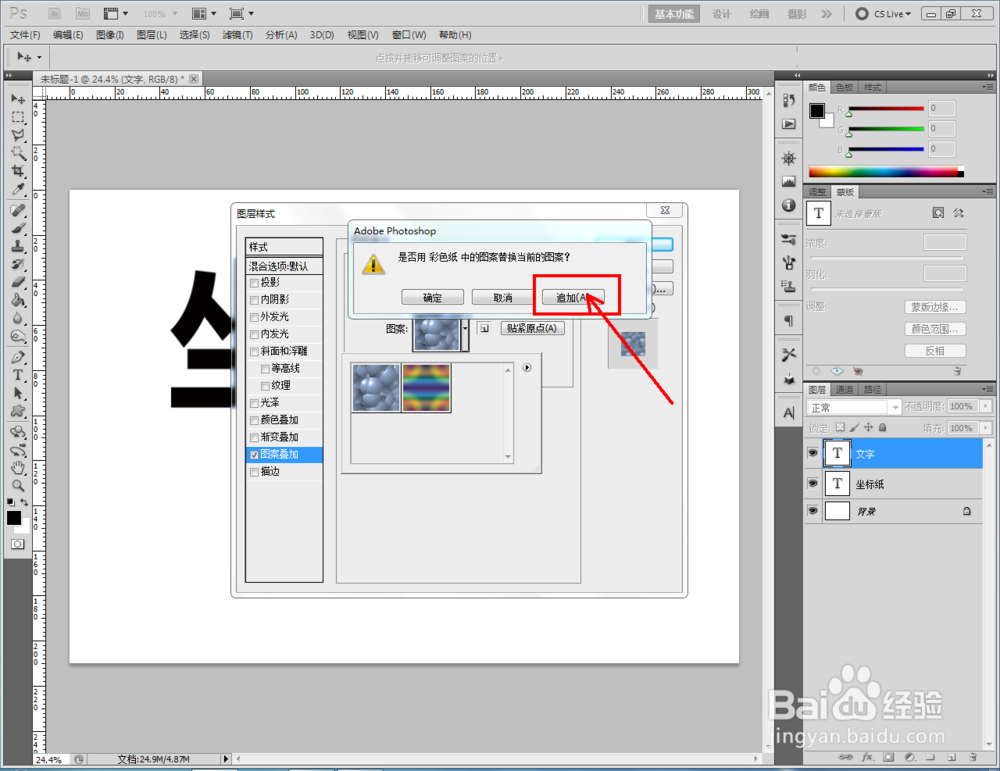
Task: Open the 正常 blend mode dropdown
Action: click(855, 406)
